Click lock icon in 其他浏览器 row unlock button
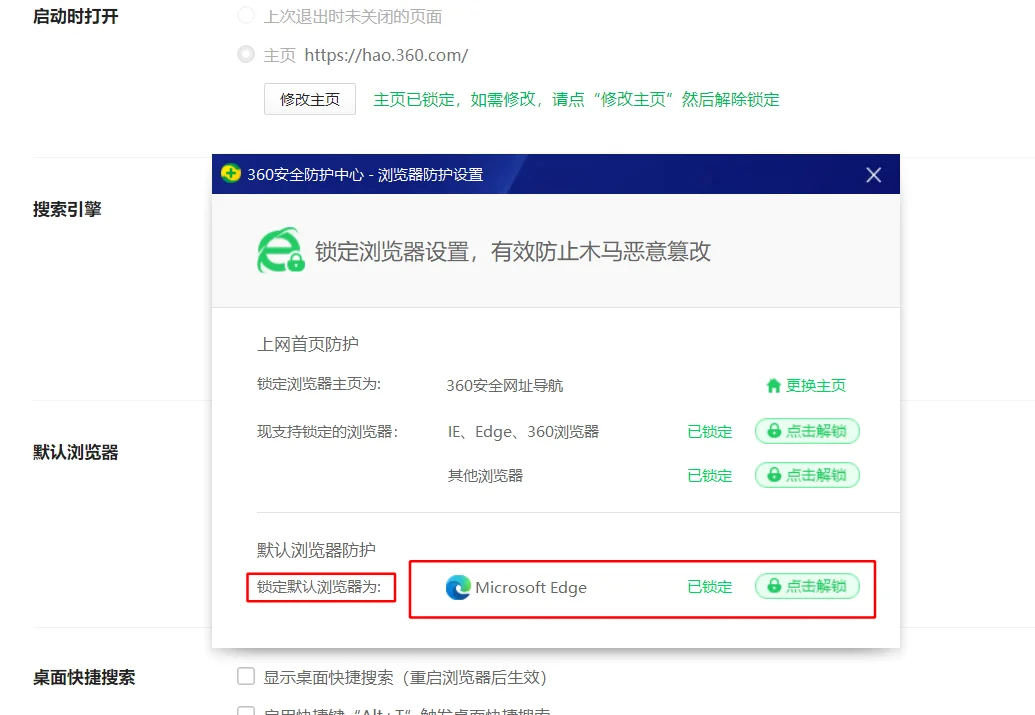This screenshot has height=715, width=1035. [774, 475]
